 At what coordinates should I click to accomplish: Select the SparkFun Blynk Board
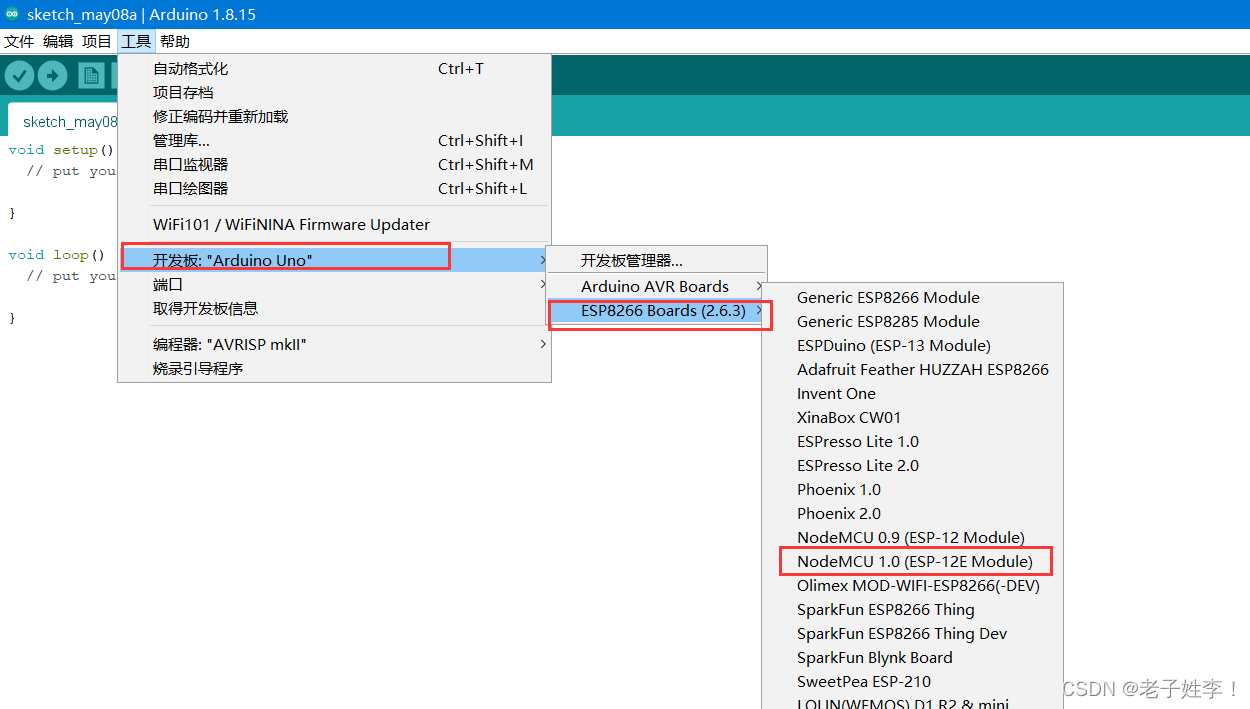point(912,657)
